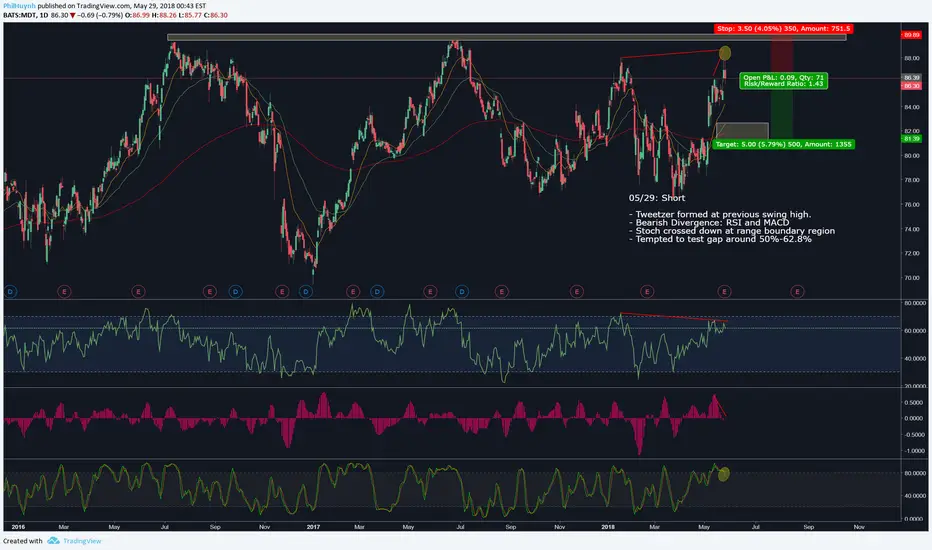Click the TradingView link in footer
Image resolution: width=932 pixels, height=550 pixels.
click(x=82, y=541)
